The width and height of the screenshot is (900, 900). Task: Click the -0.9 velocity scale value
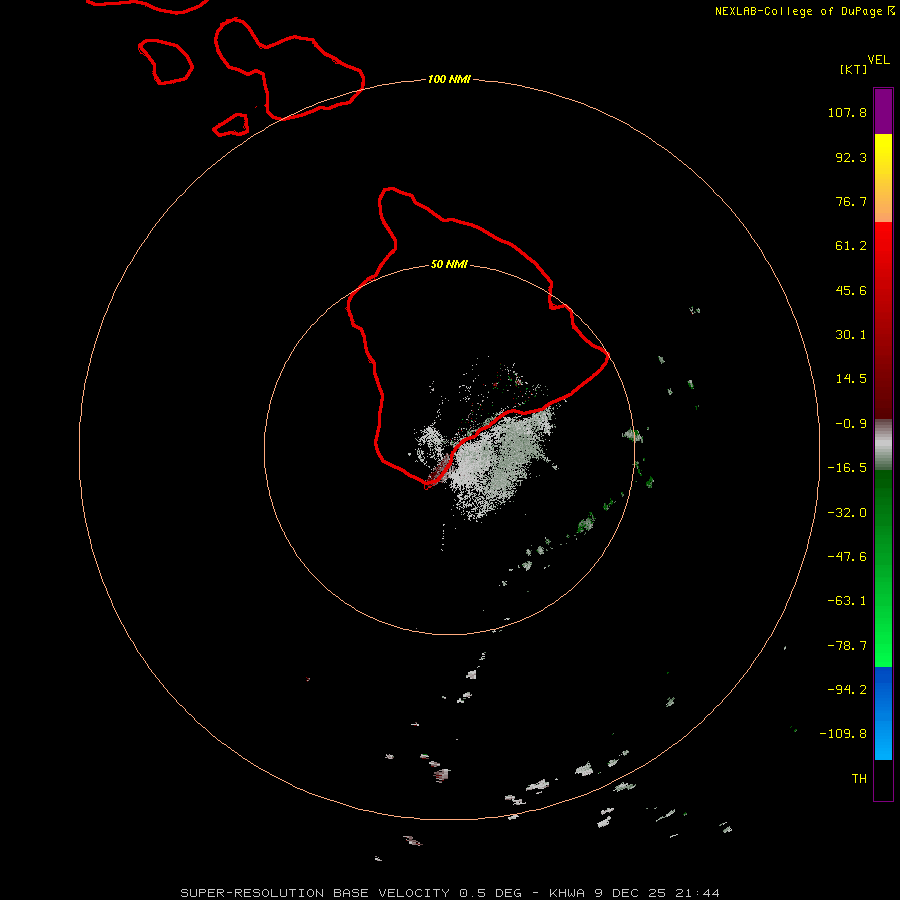click(851, 424)
